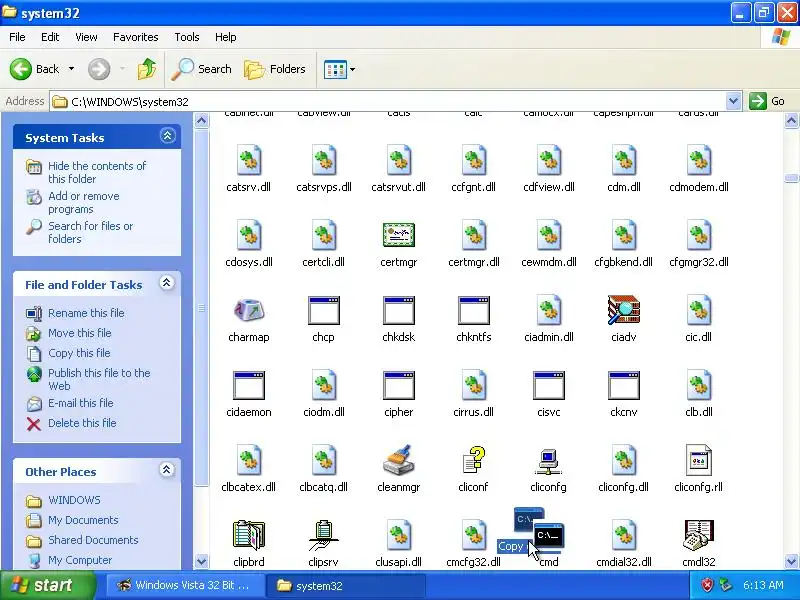Open the Help menu
Image resolution: width=800 pixels, height=600 pixels.
[x=226, y=37]
